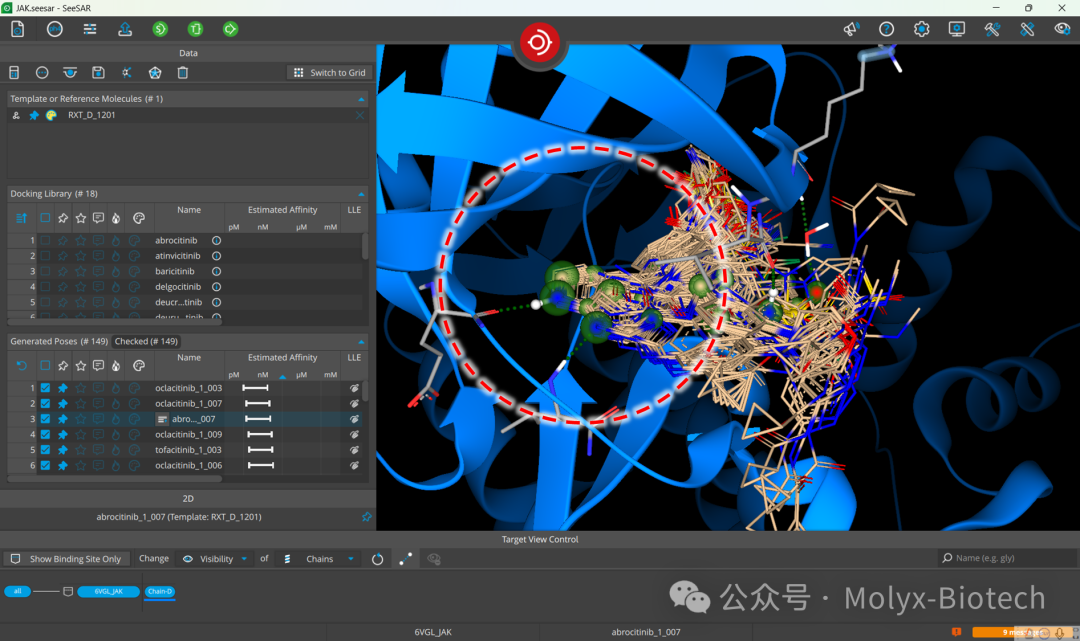Collapse Template or Reference Molecules section

361,99
